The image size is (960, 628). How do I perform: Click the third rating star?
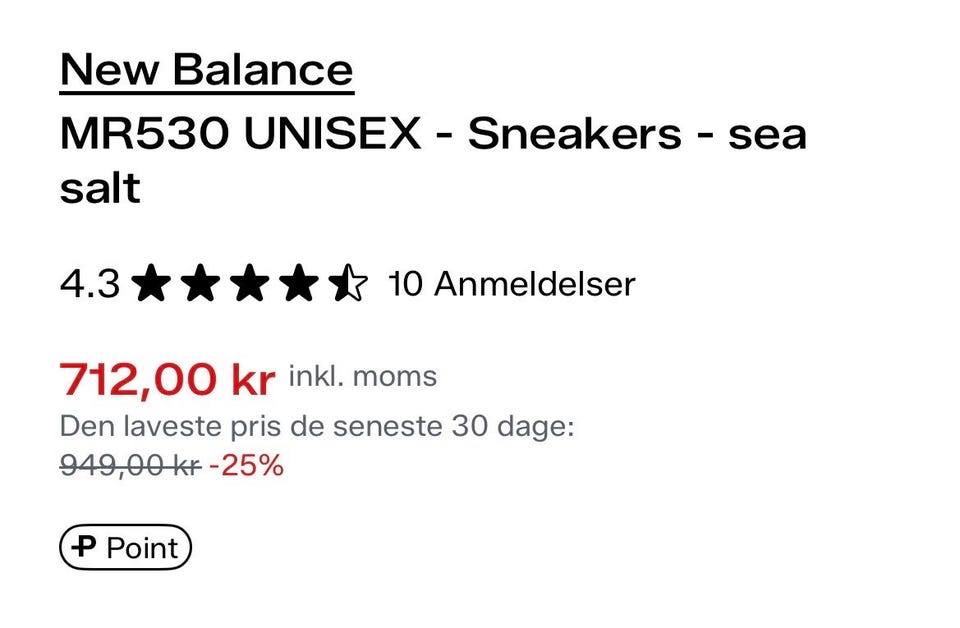(x=250, y=284)
